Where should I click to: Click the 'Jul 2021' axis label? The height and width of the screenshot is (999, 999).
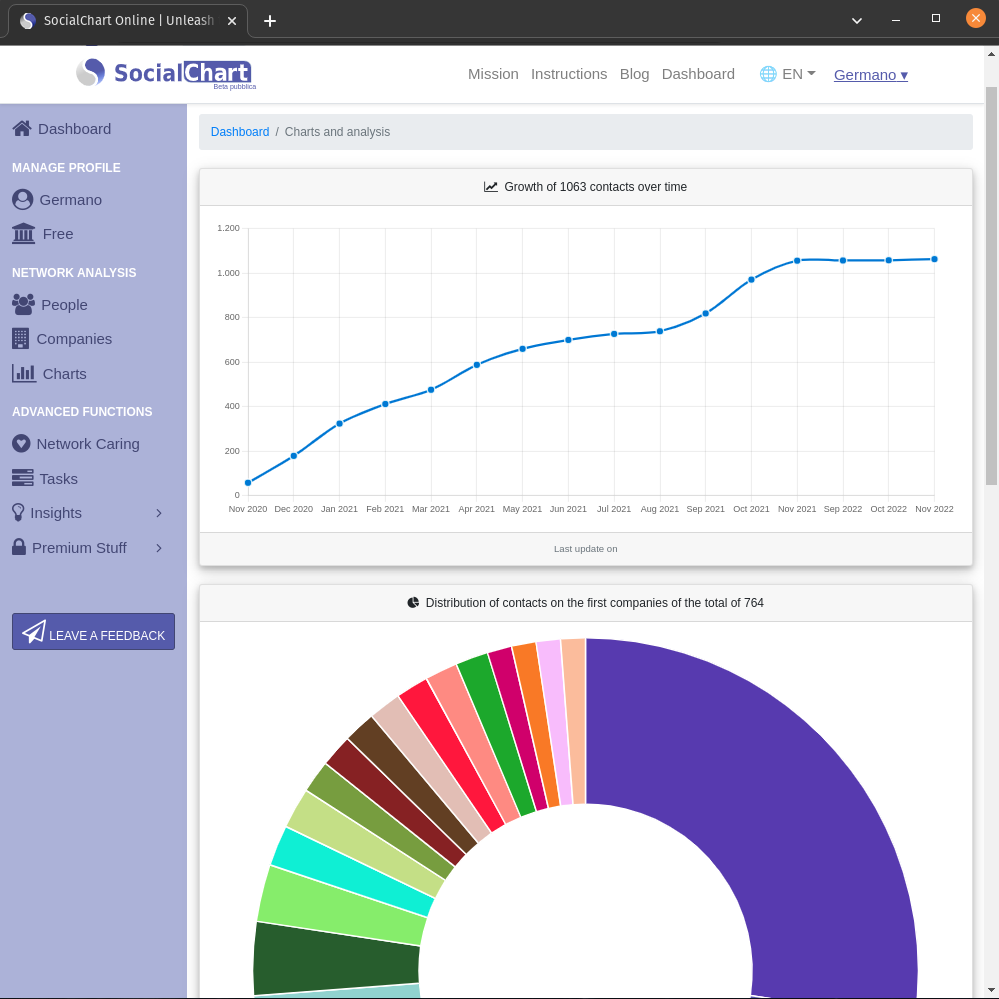point(614,509)
